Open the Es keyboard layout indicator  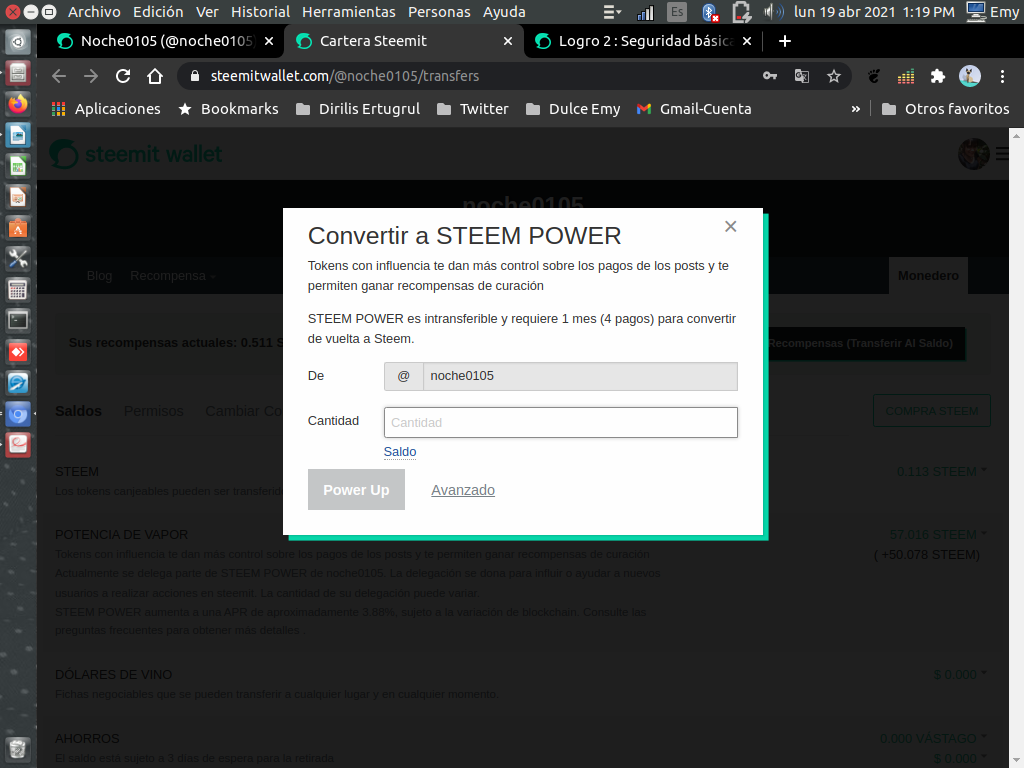coord(677,12)
